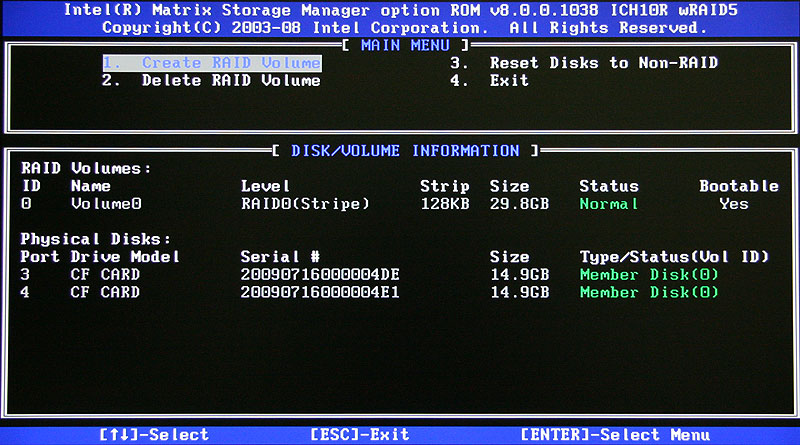
Task: Click serial number 200907160000004DE
Action: [320, 275]
